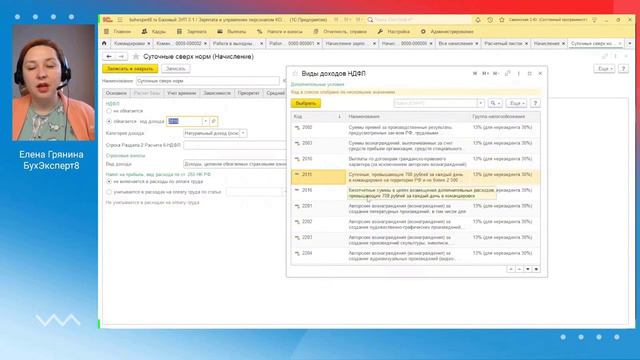Select the row with code 2204

tap(416, 256)
